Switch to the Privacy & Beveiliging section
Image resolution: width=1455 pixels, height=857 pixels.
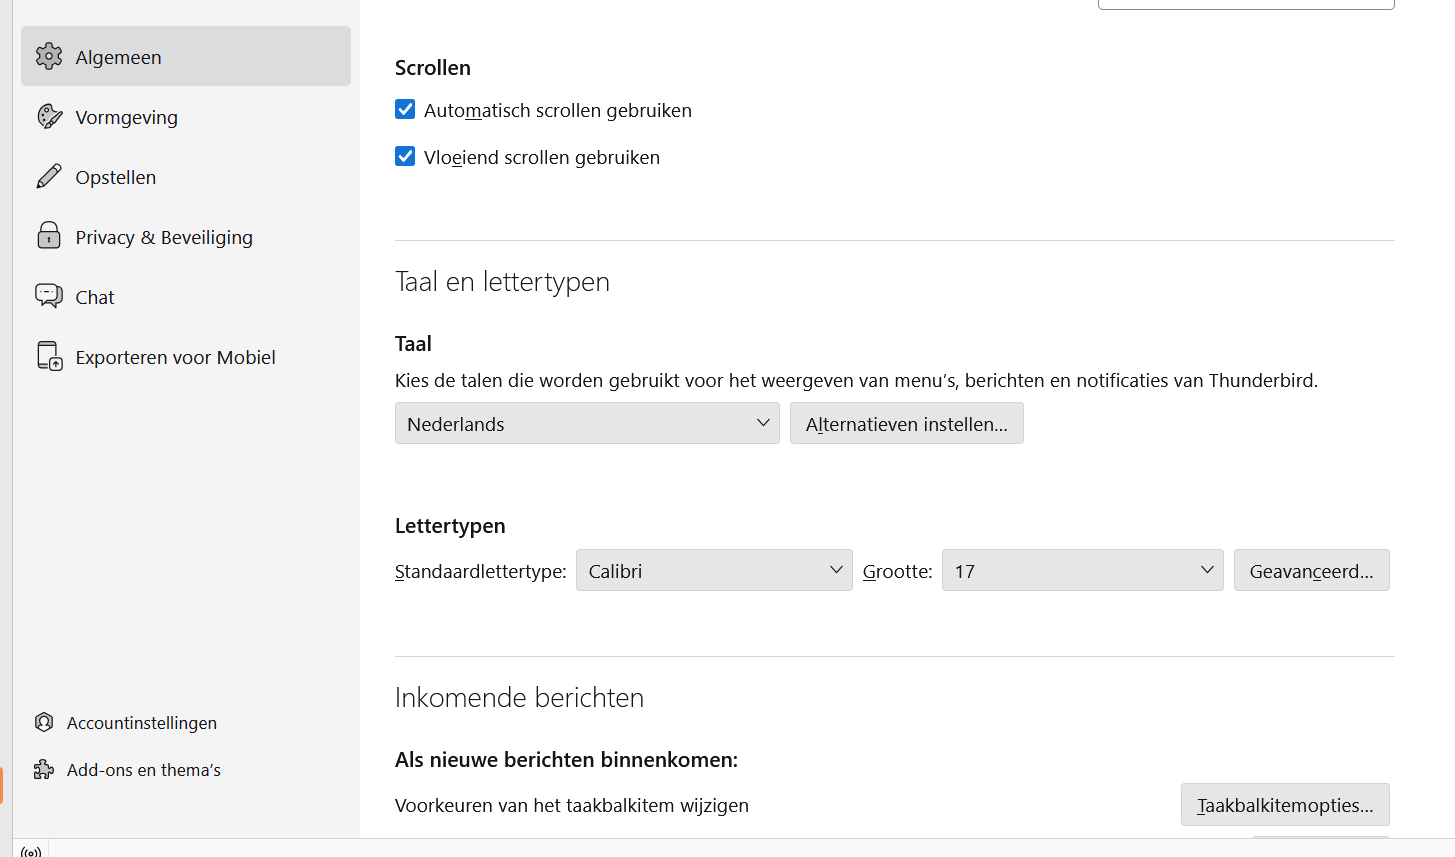(x=163, y=236)
